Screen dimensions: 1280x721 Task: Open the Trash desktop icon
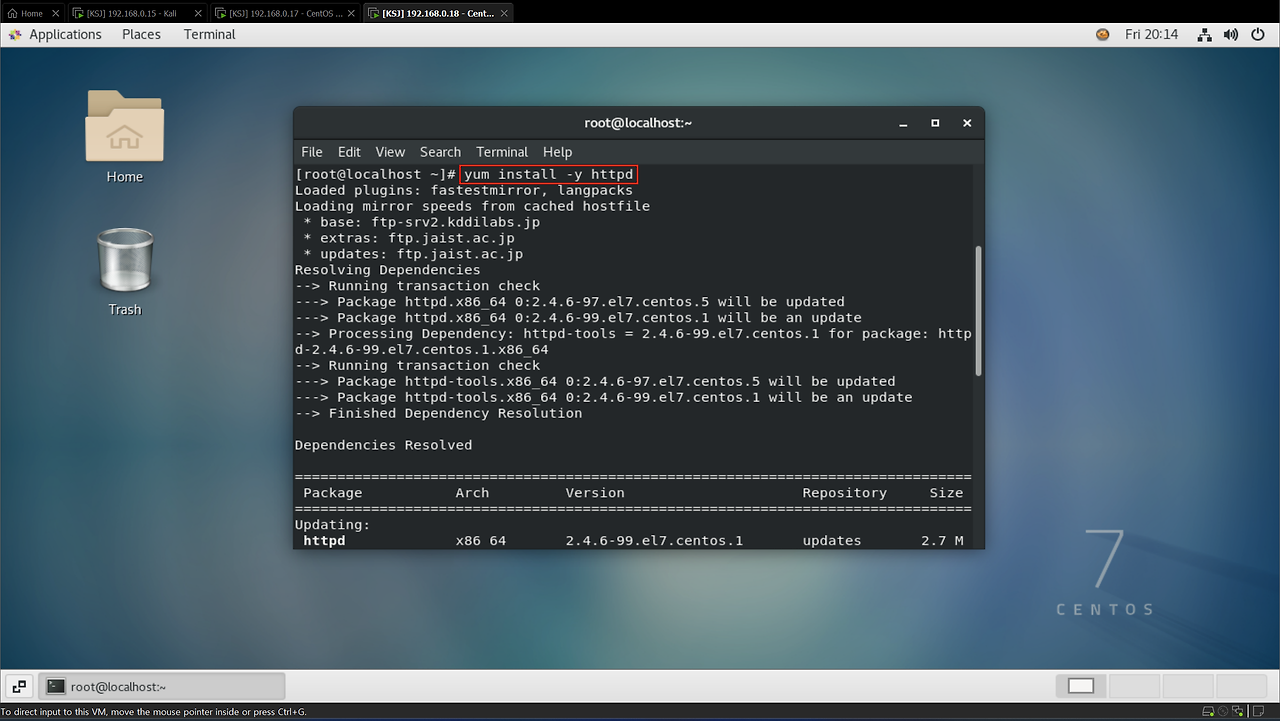pyautogui.click(x=124, y=272)
